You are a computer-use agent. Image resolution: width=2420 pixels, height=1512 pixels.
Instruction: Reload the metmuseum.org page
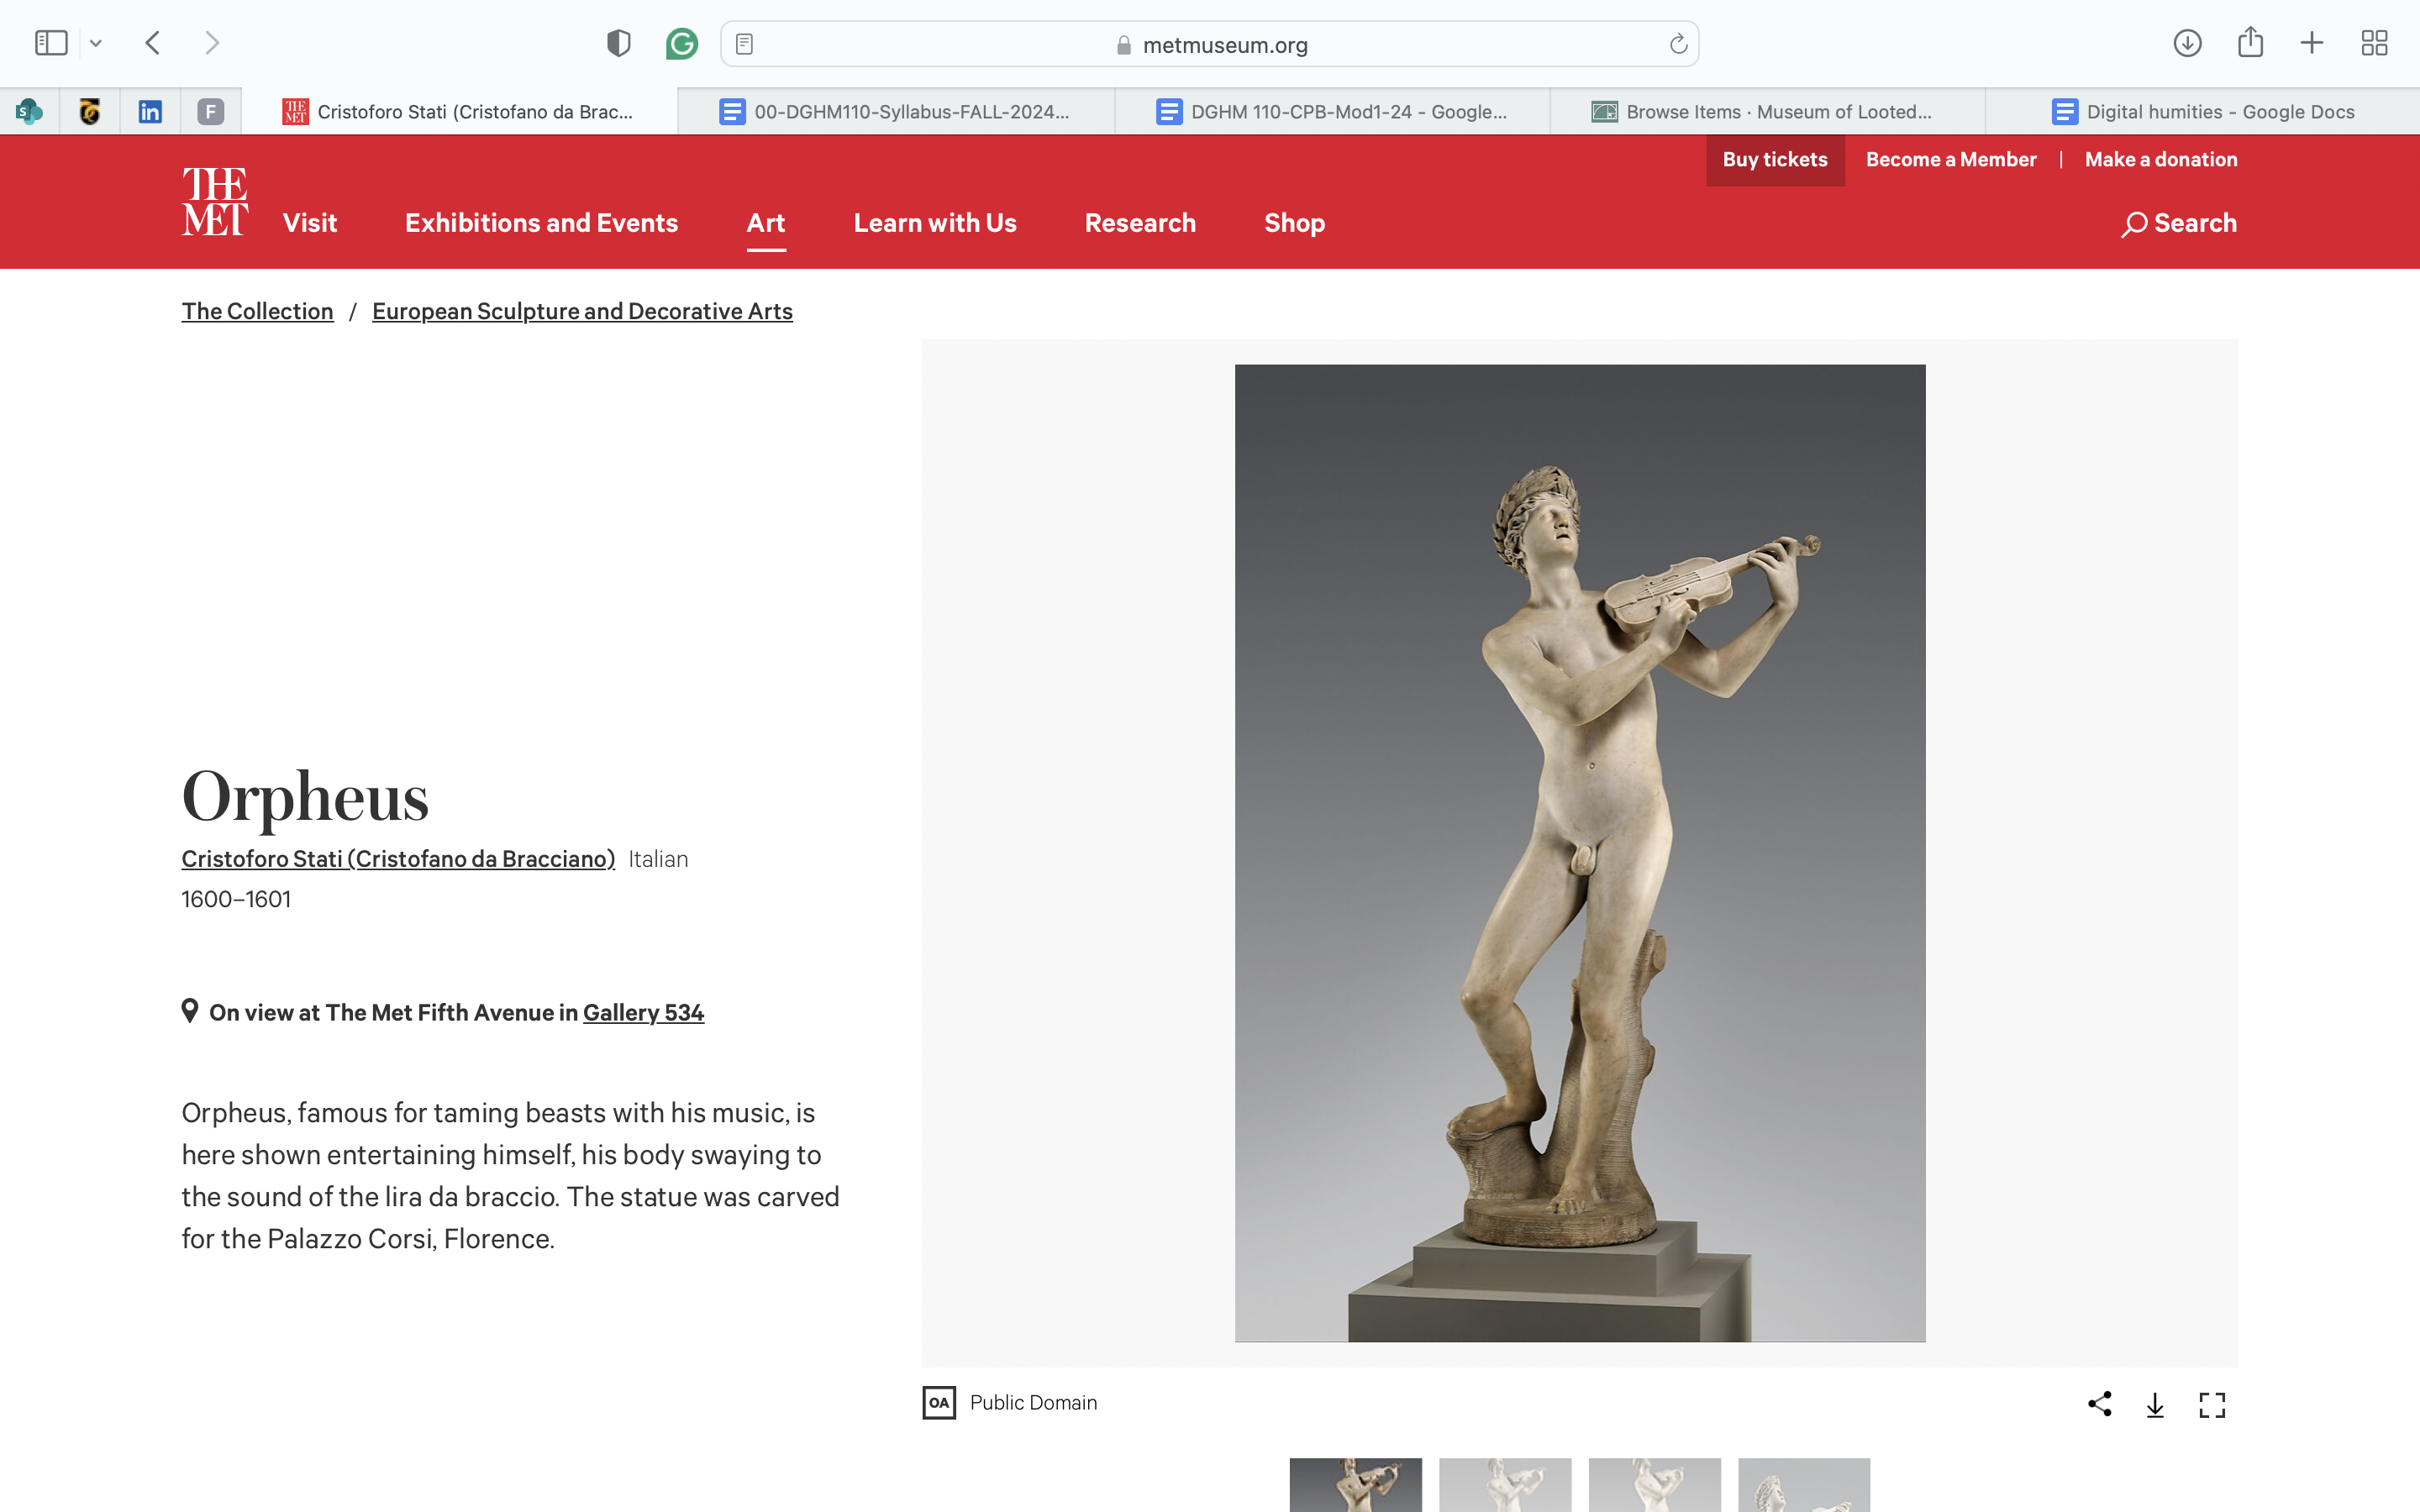point(1678,44)
